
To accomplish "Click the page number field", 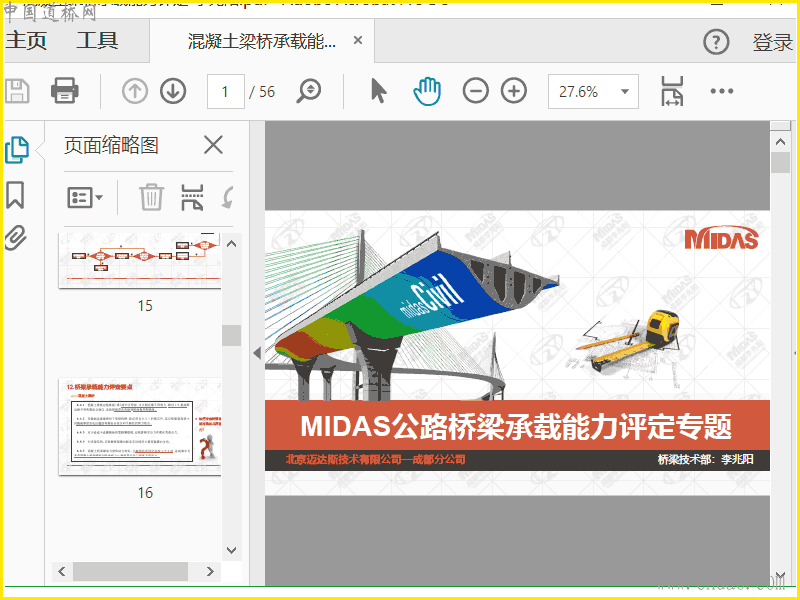I will tap(226, 91).
